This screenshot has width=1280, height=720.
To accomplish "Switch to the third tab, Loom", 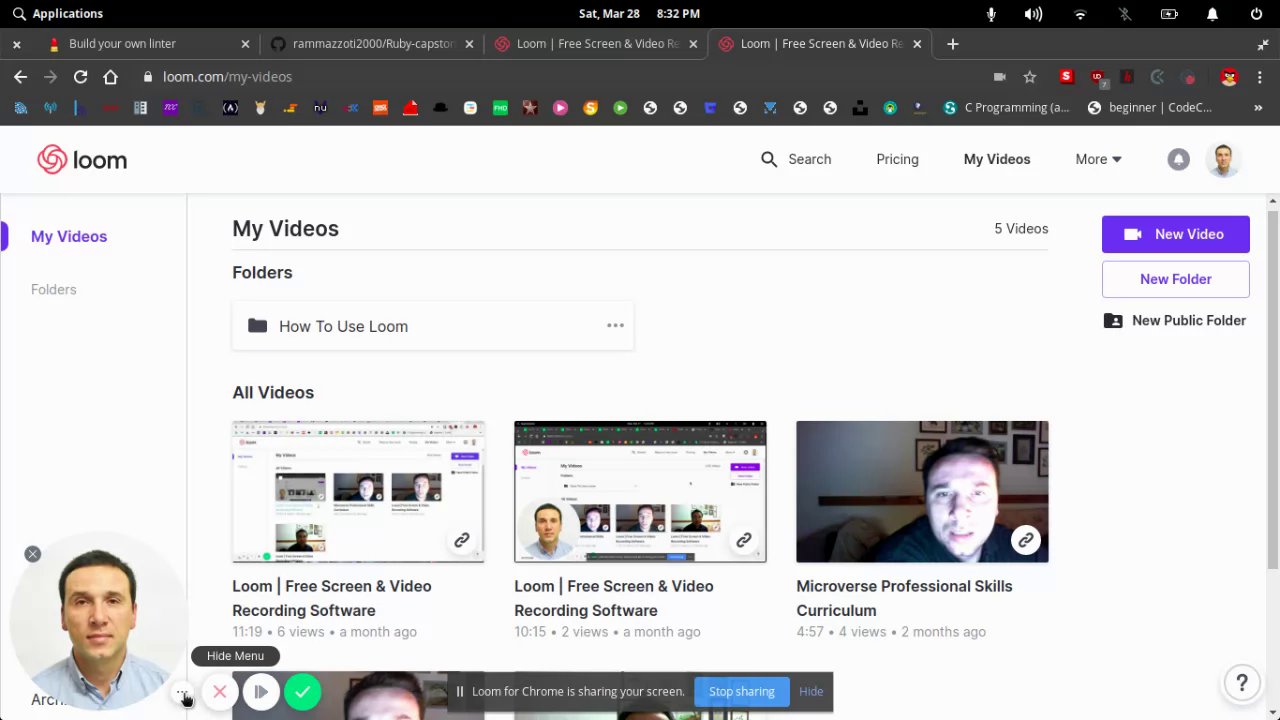I will [596, 44].
